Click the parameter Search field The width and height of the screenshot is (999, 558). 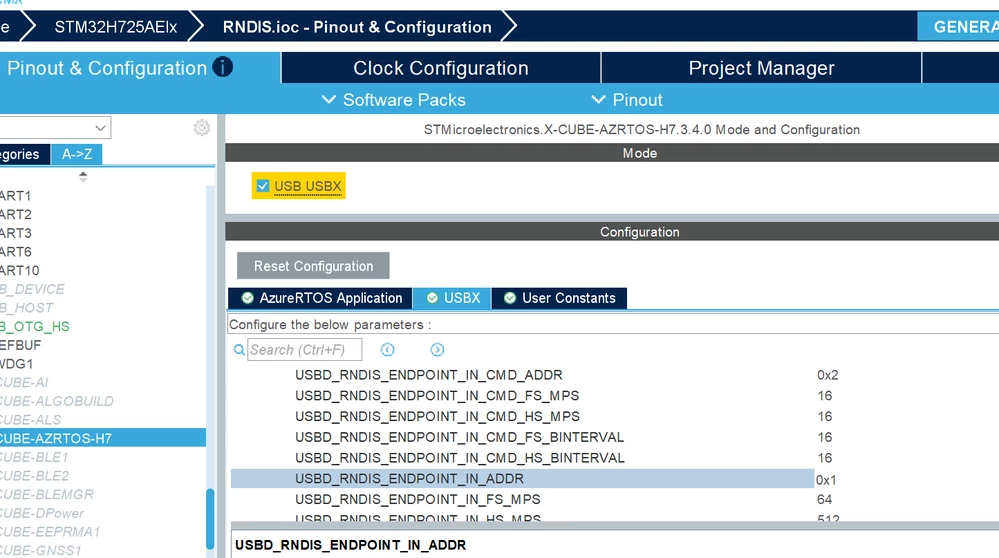click(x=305, y=350)
